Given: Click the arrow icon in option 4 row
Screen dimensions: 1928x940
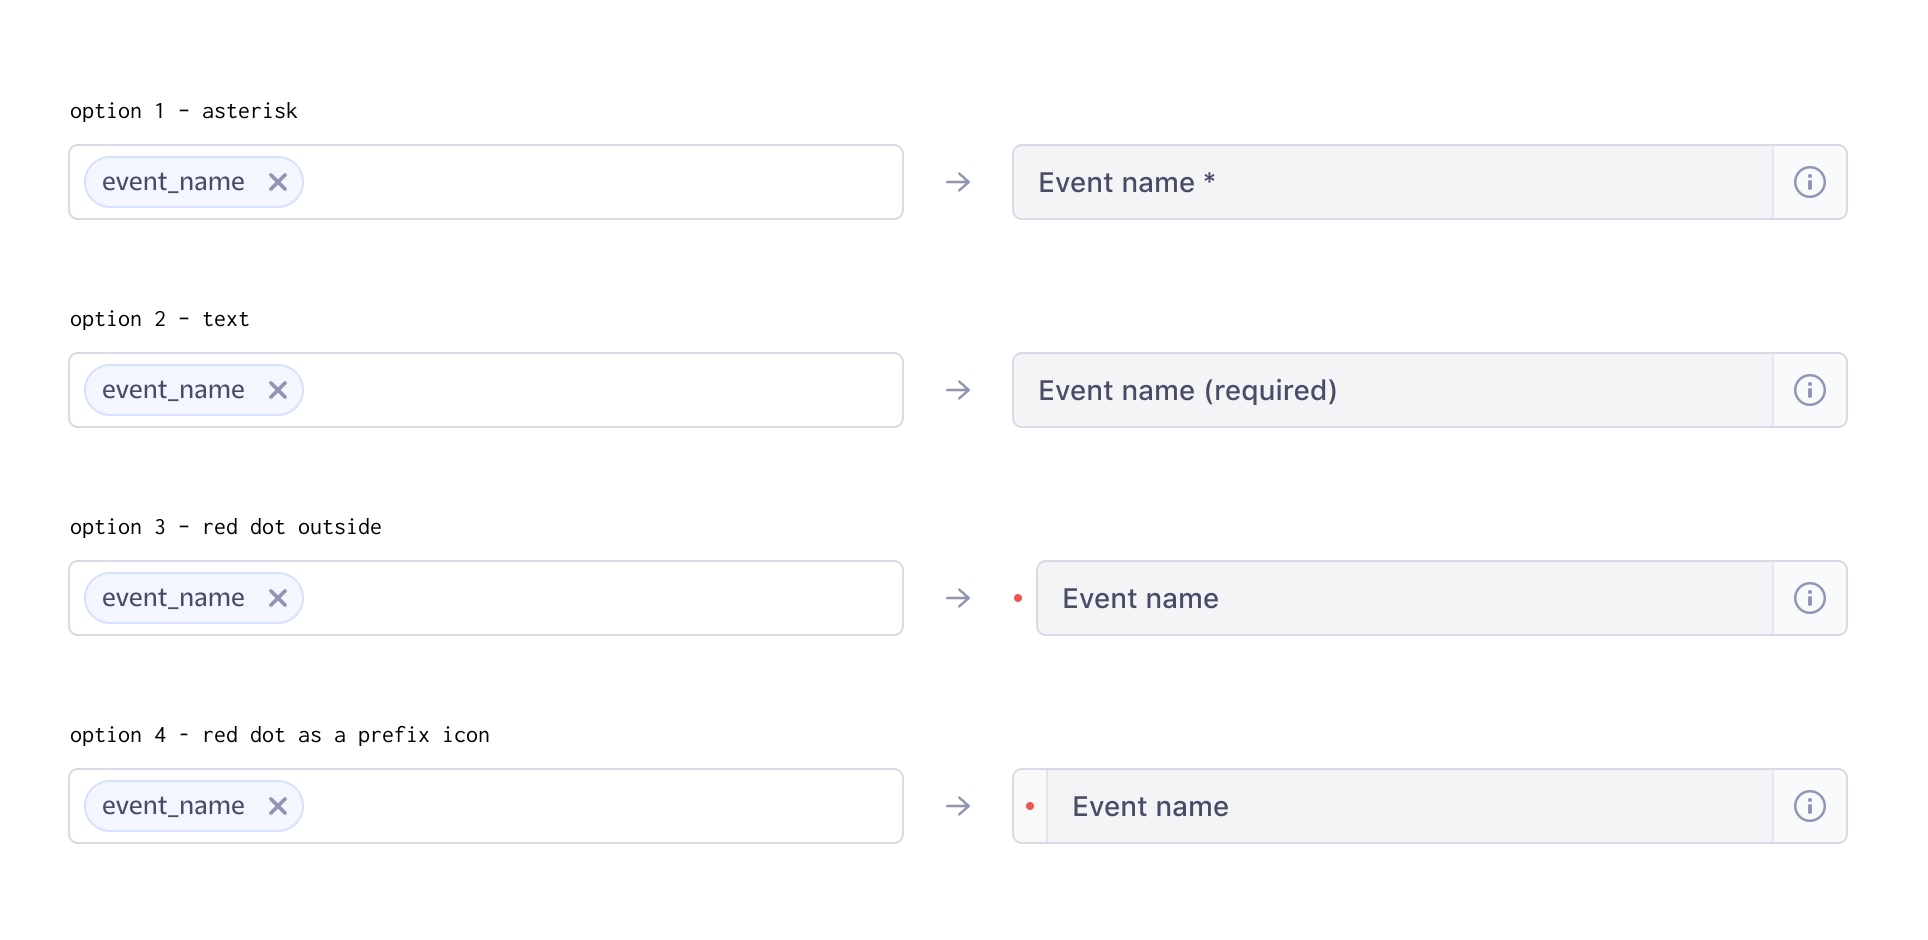Looking at the screenshot, I should click(x=958, y=806).
